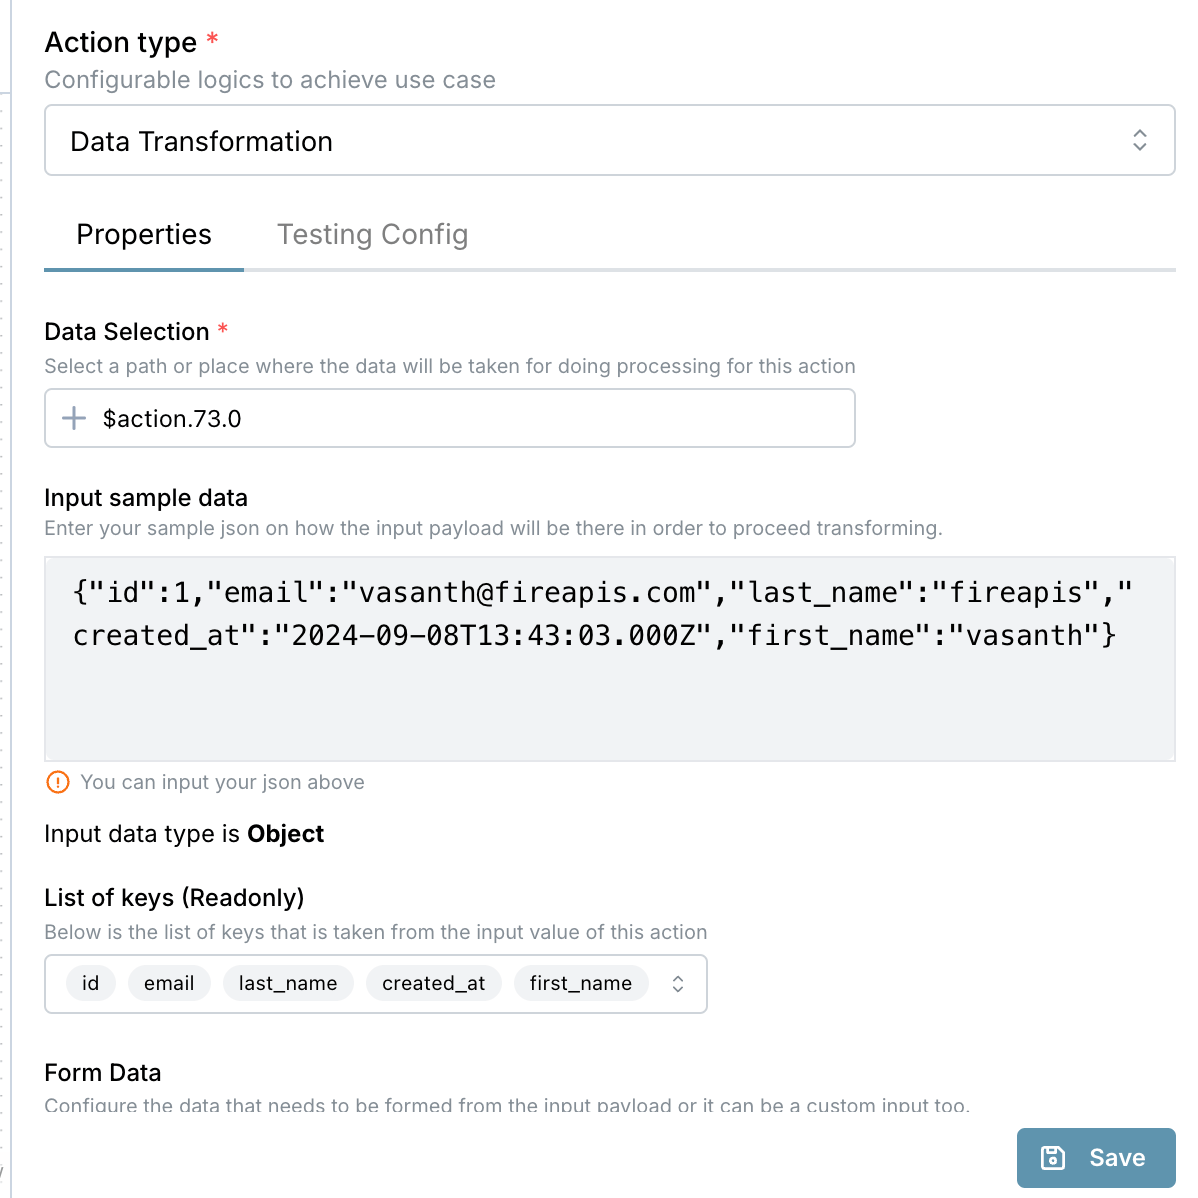Select the Properties tab
Screen dimensions: 1198x1198
pos(144,235)
